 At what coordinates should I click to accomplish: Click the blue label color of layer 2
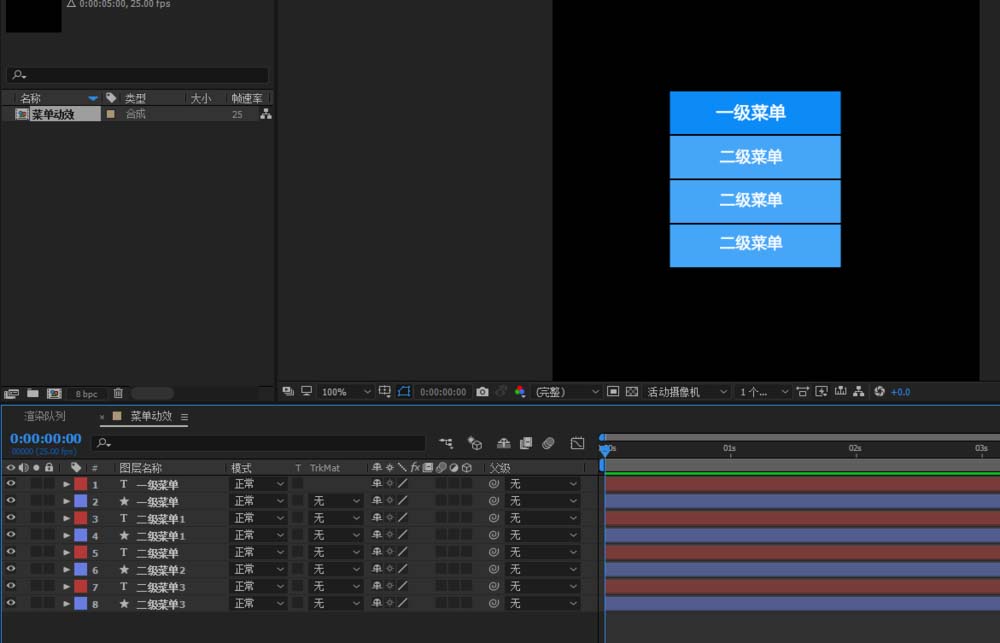pyautogui.click(x=80, y=501)
